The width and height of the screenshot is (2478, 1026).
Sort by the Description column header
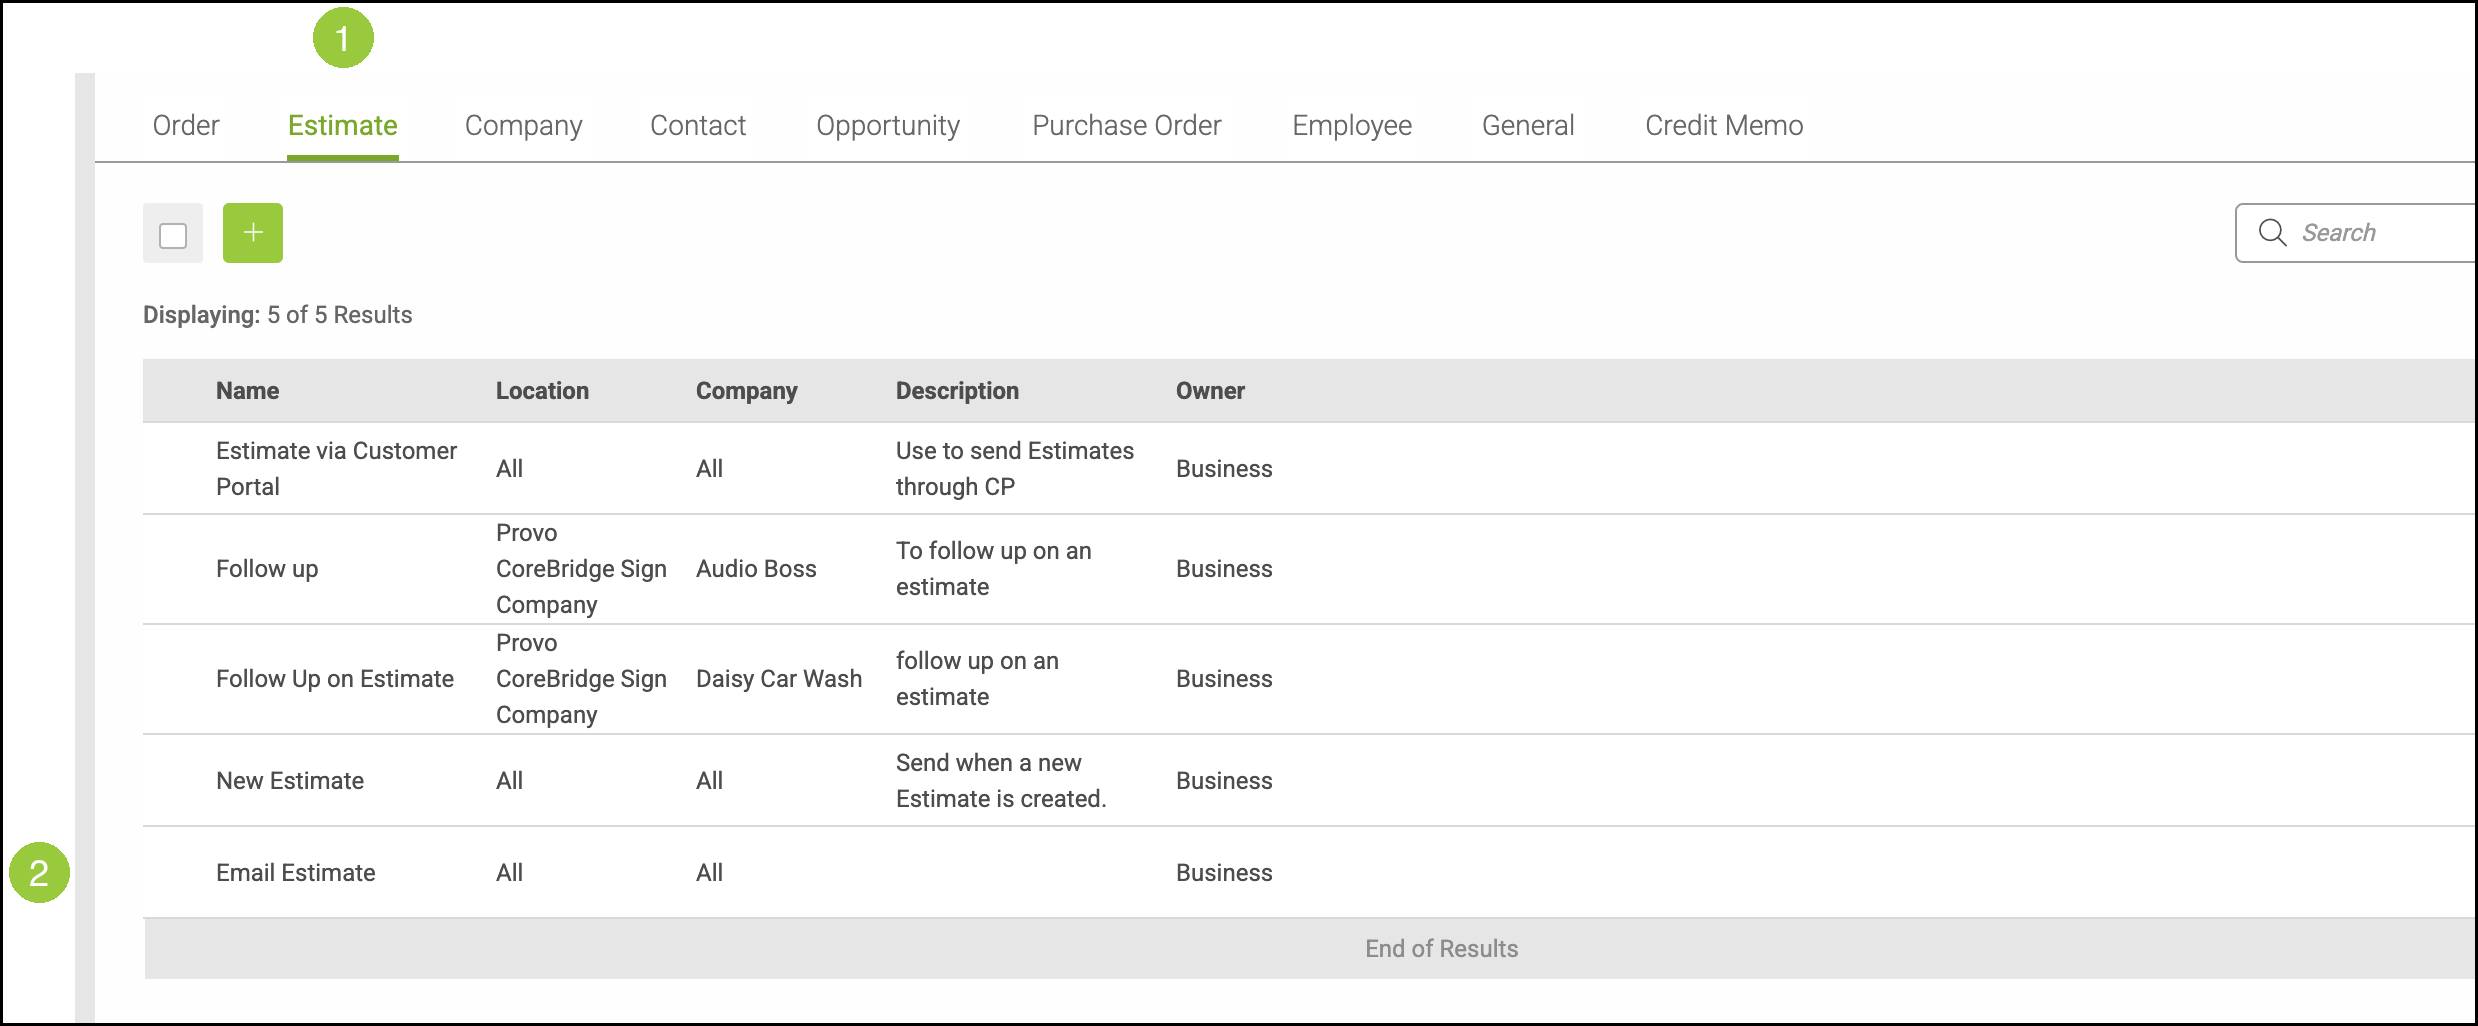tap(957, 391)
